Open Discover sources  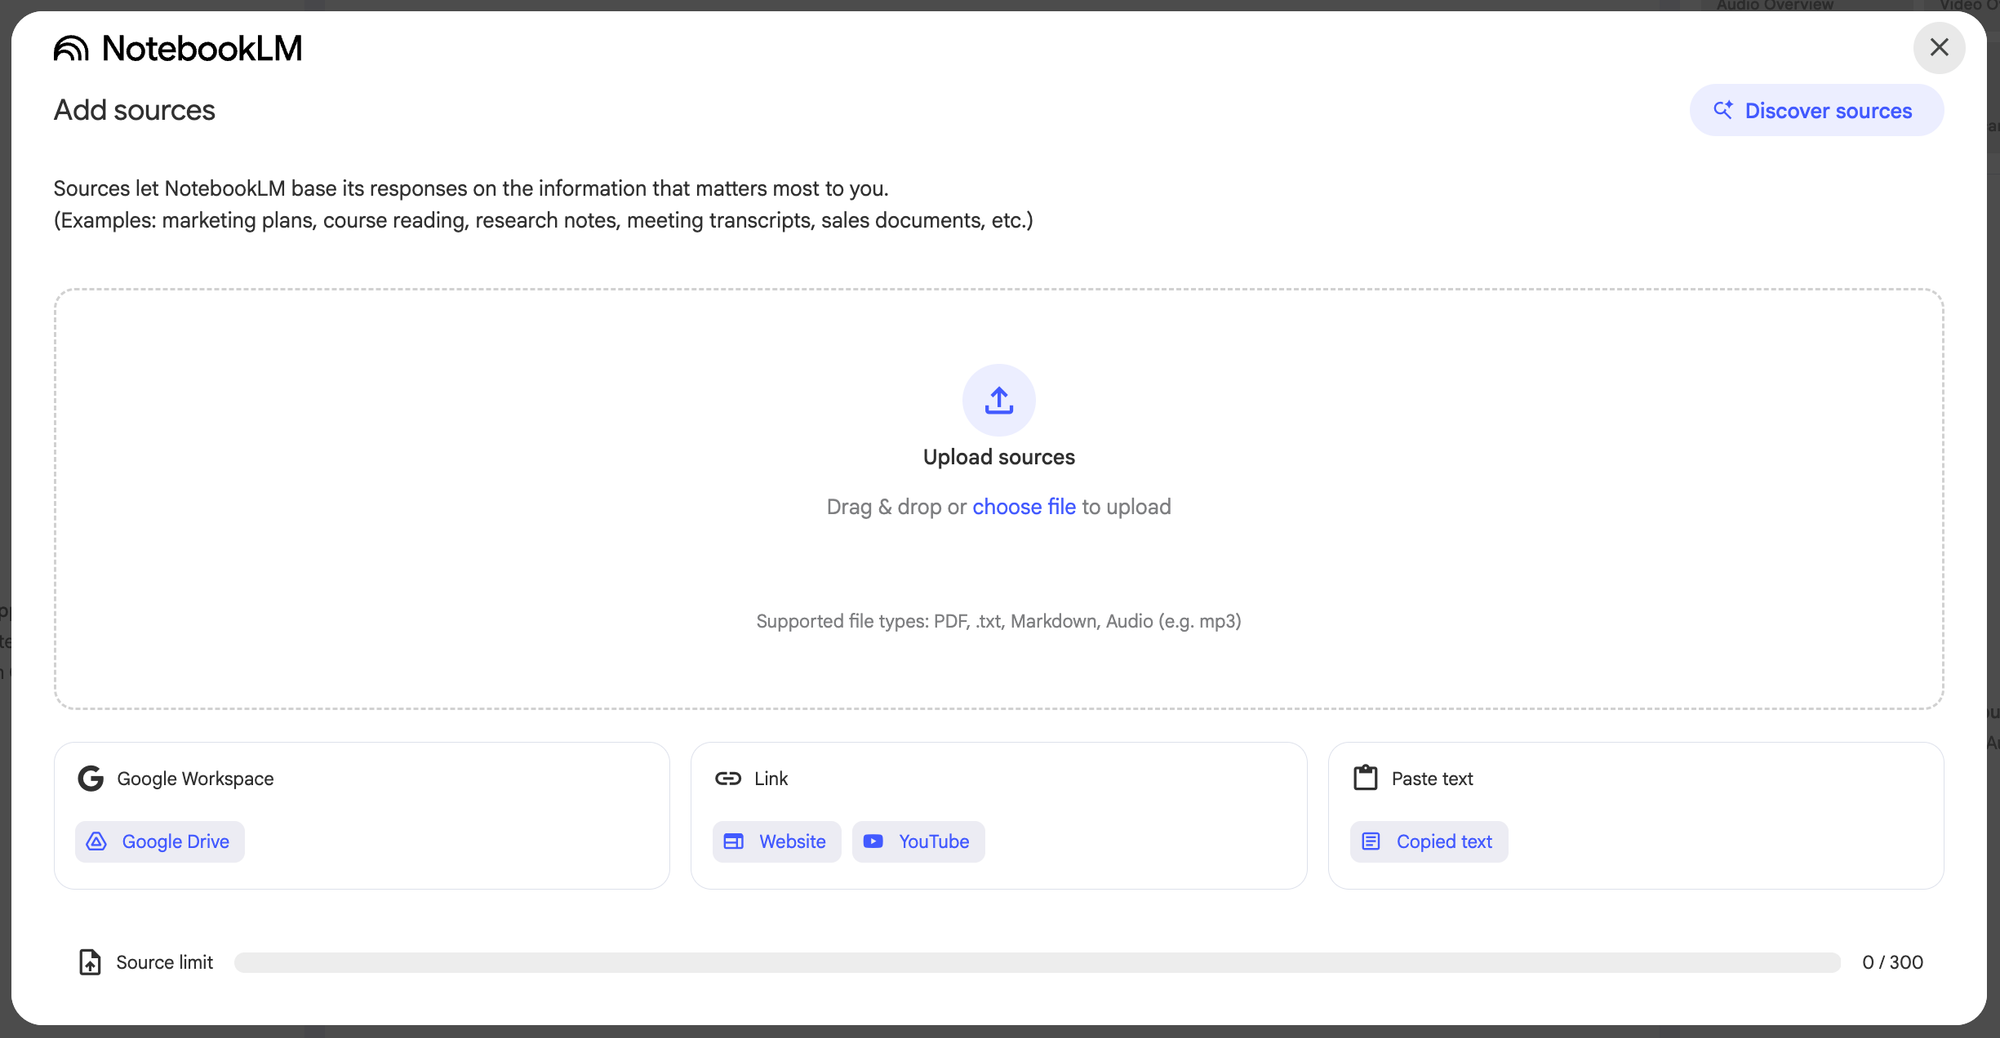point(1816,110)
